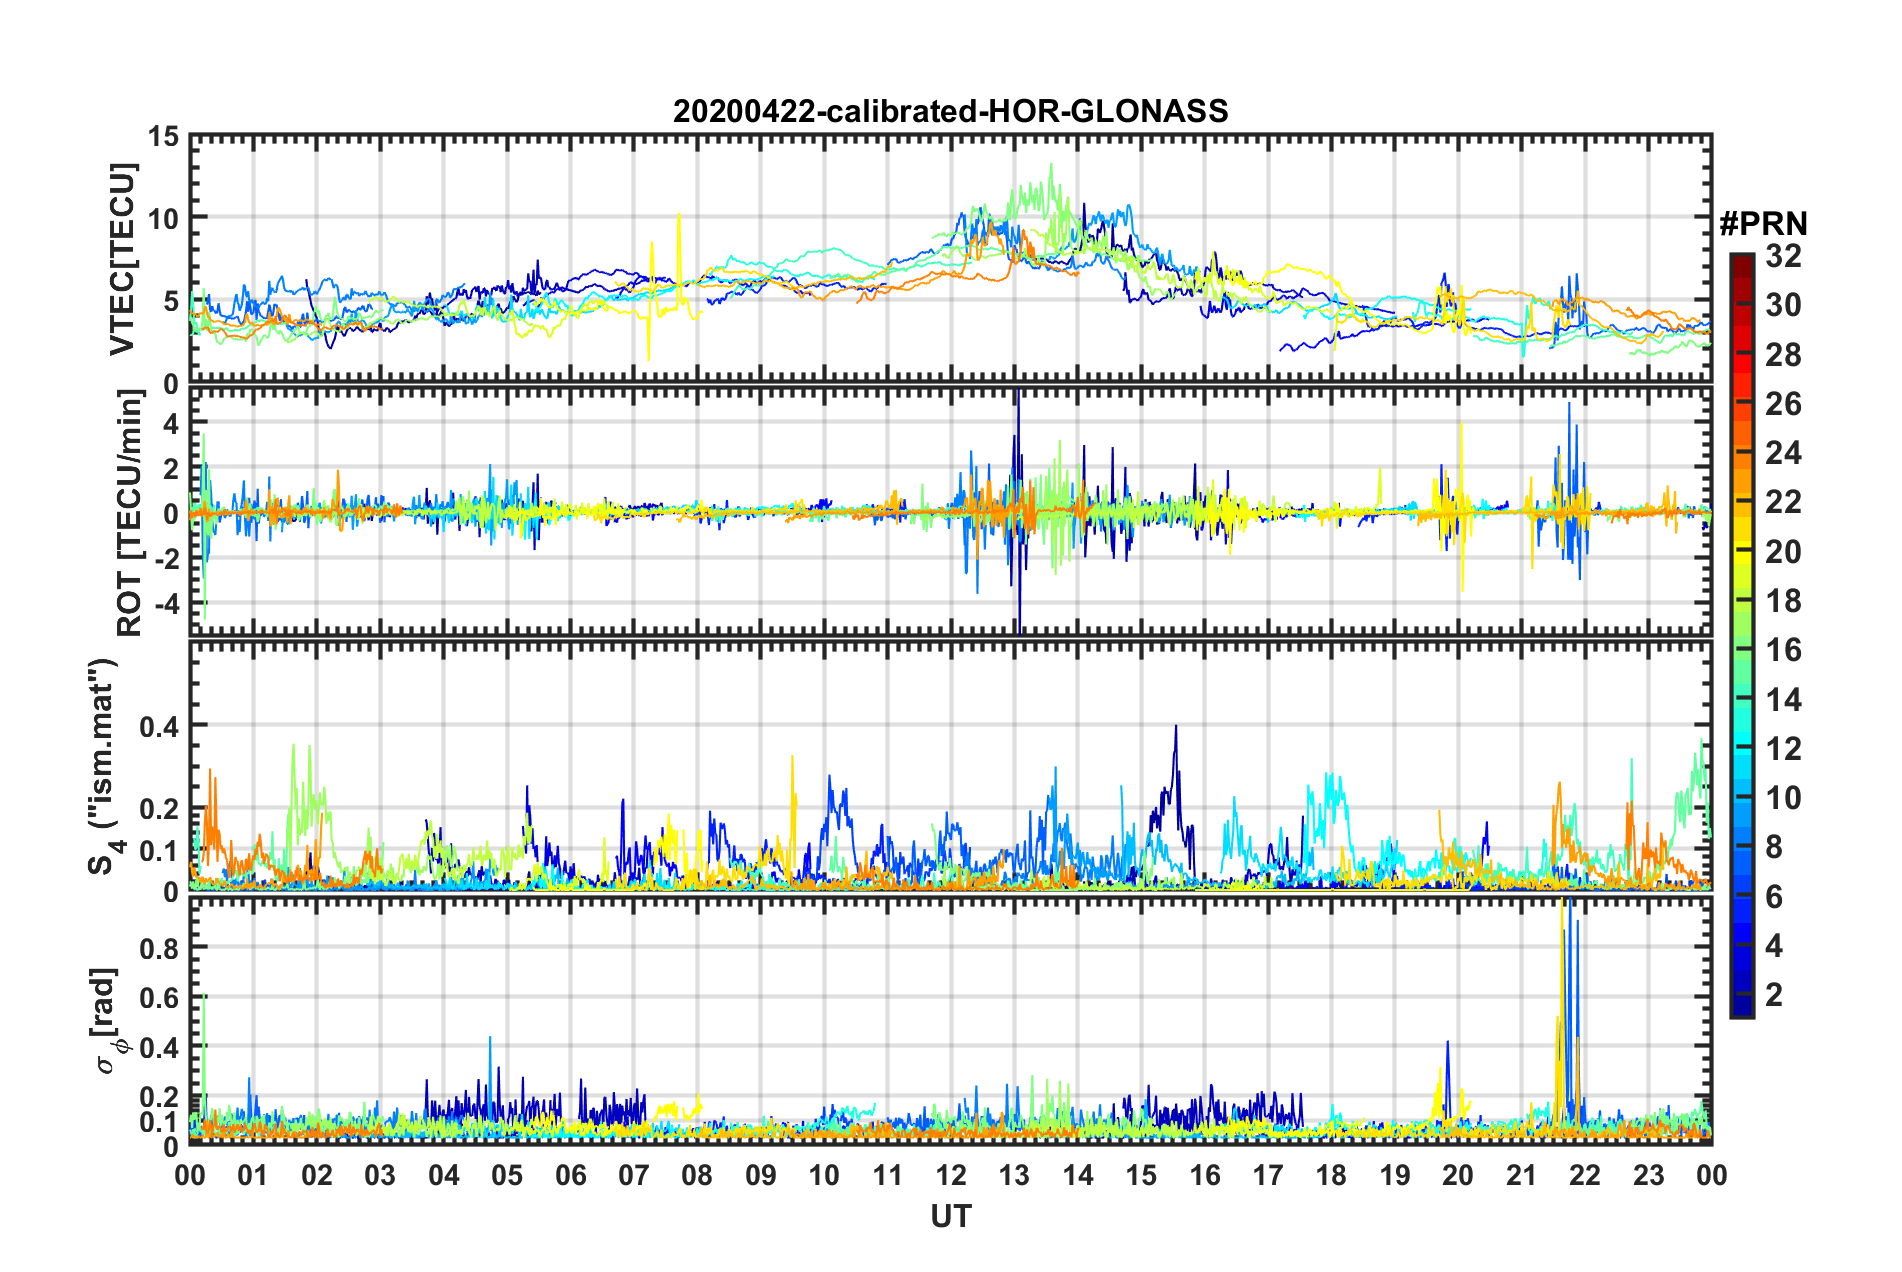Click the UT x-axis label
Viewport: 1902px width, 1272px height.
pos(951,1215)
